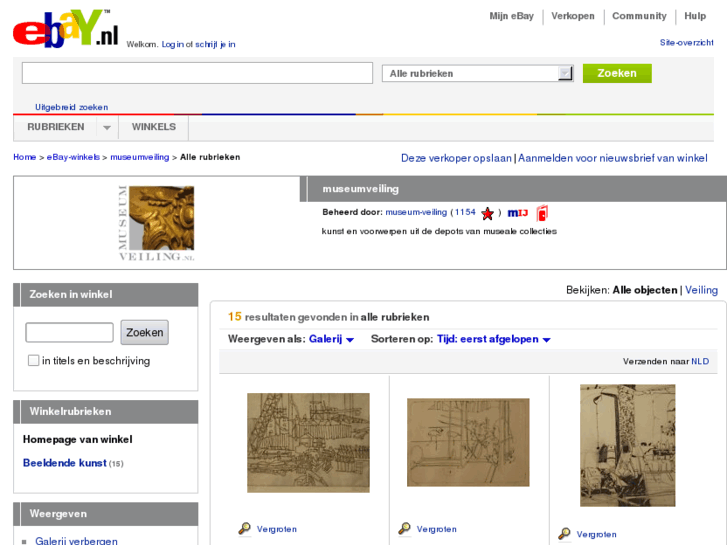This screenshot has height=545, width=727.
Task: Open 'Verkopen' in top navigation
Action: [x=573, y=16]
